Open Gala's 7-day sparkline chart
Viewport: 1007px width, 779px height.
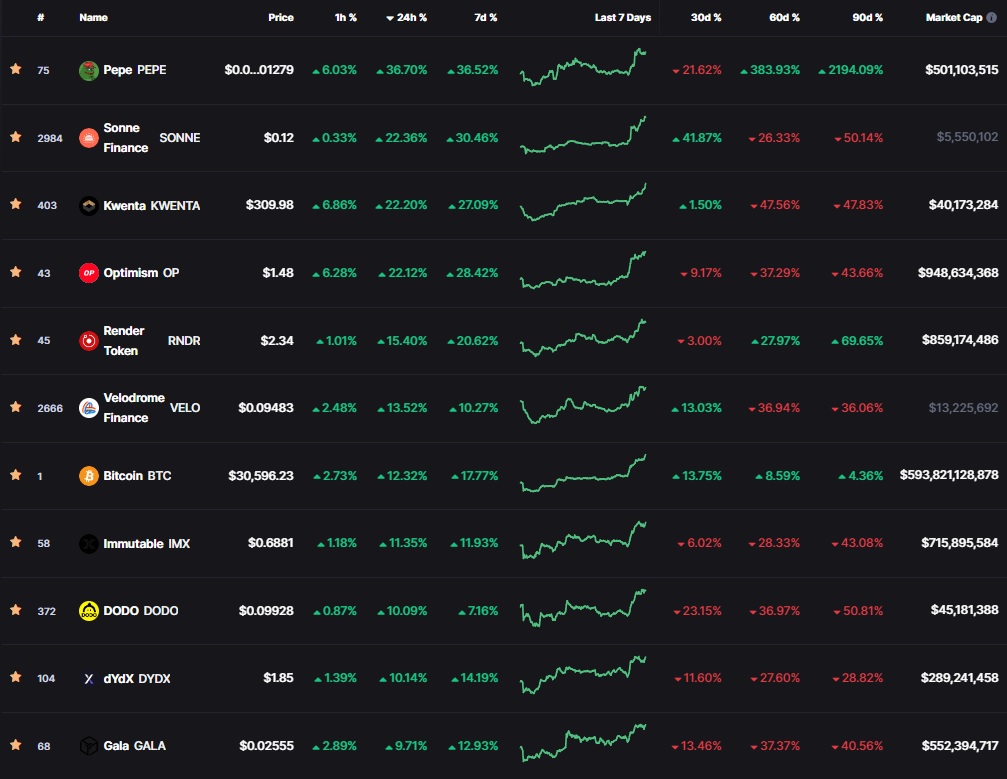[583, 743]
